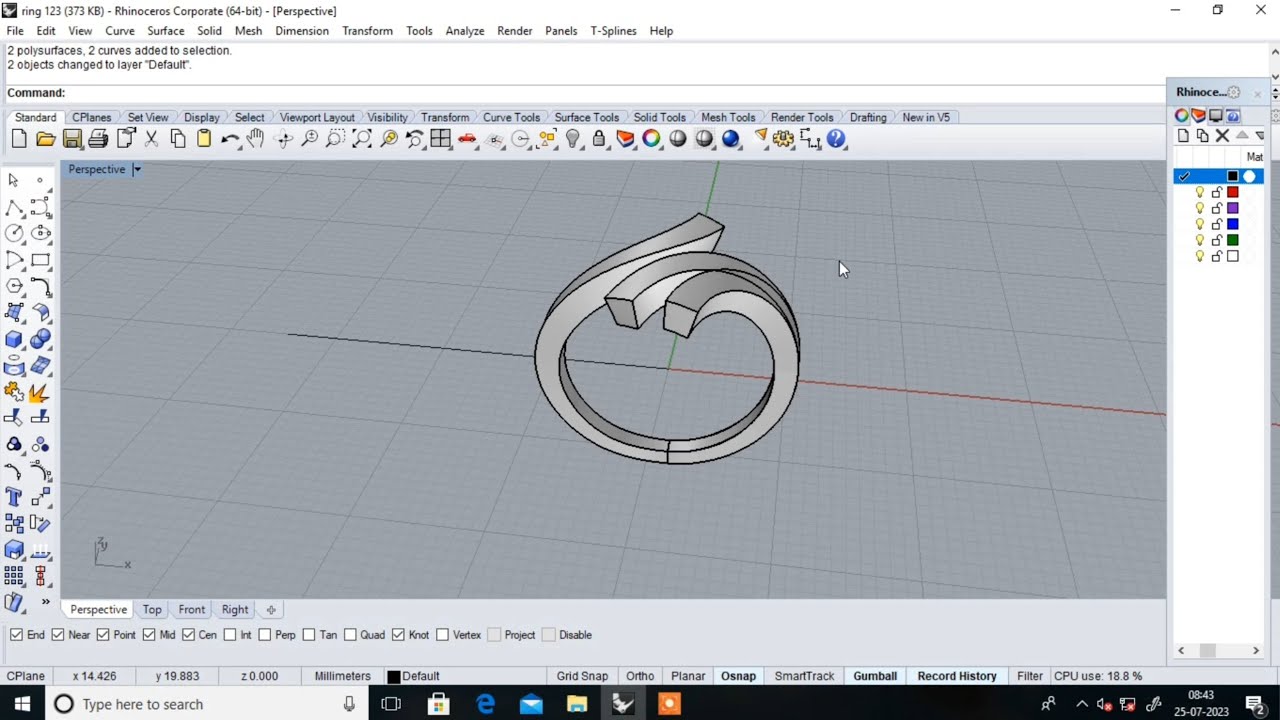Open the Curve menu
1280x720 pixels.
[x=119, y=31]
